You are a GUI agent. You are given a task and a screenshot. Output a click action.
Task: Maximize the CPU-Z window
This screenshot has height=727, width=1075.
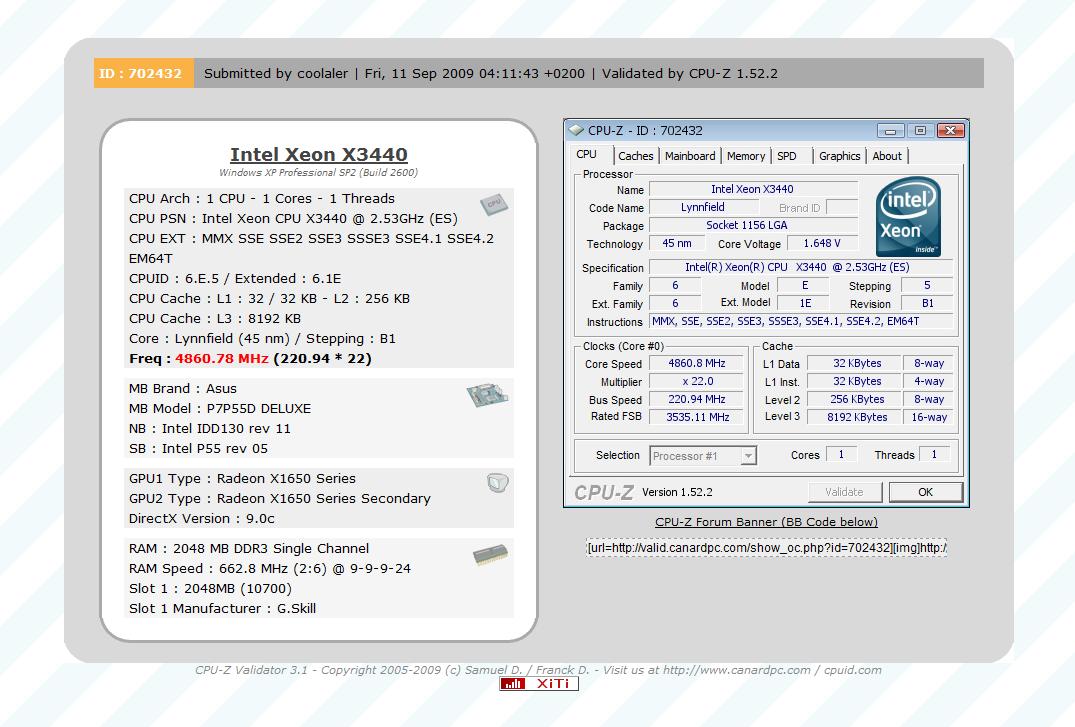coord(921,130)
